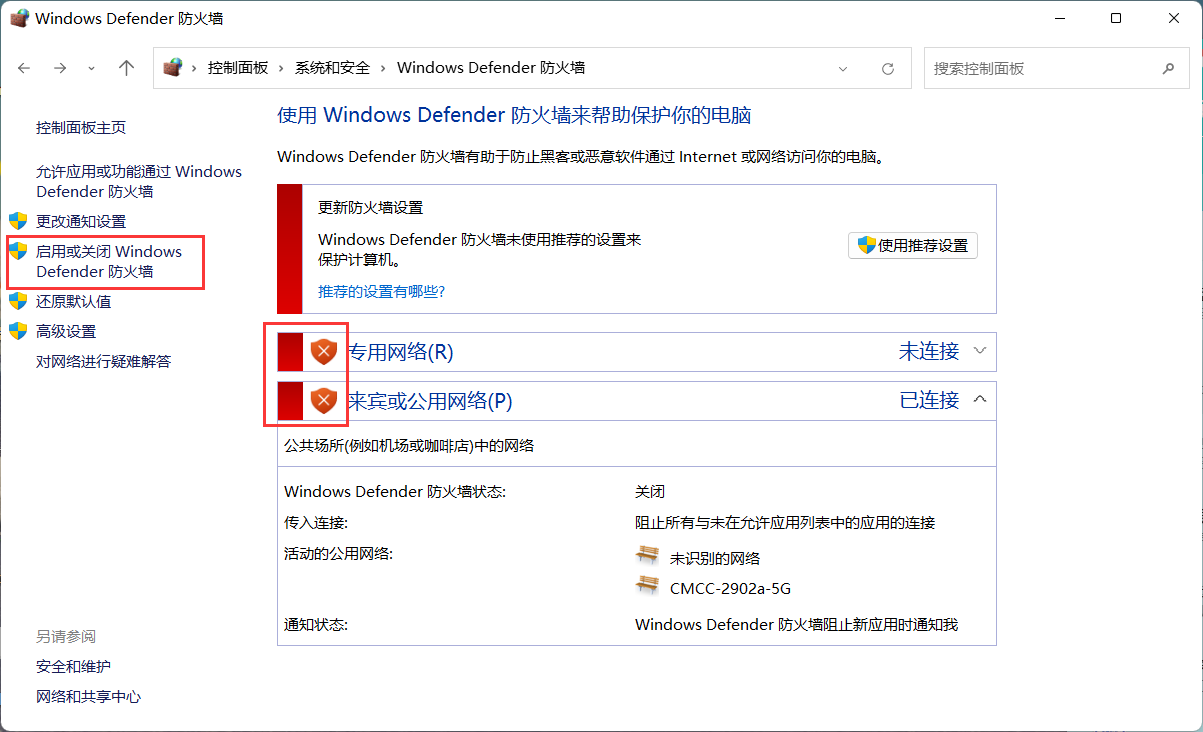Open recent locations dropdown arrow
Image resolution: width=1203 pixels, height=732 pixels.
pos(92,68)
